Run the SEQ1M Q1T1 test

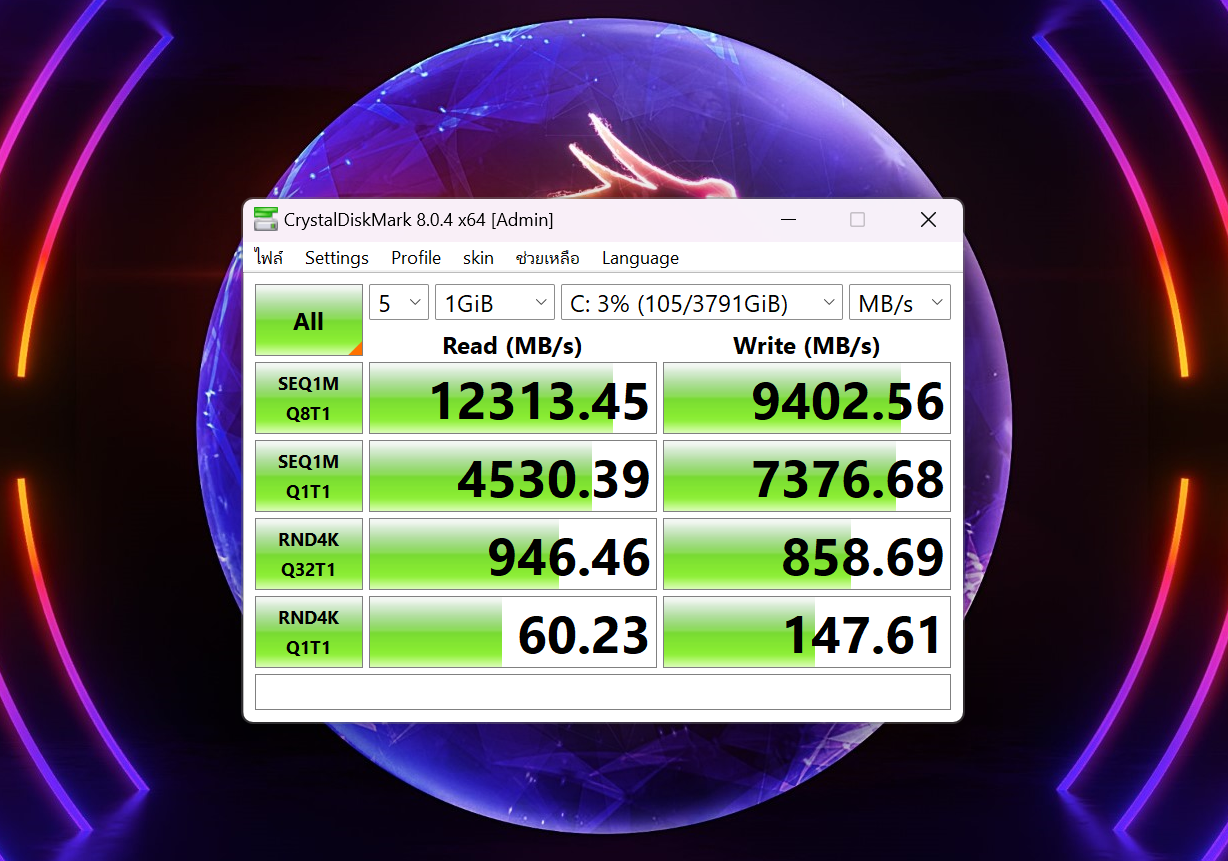309,476
